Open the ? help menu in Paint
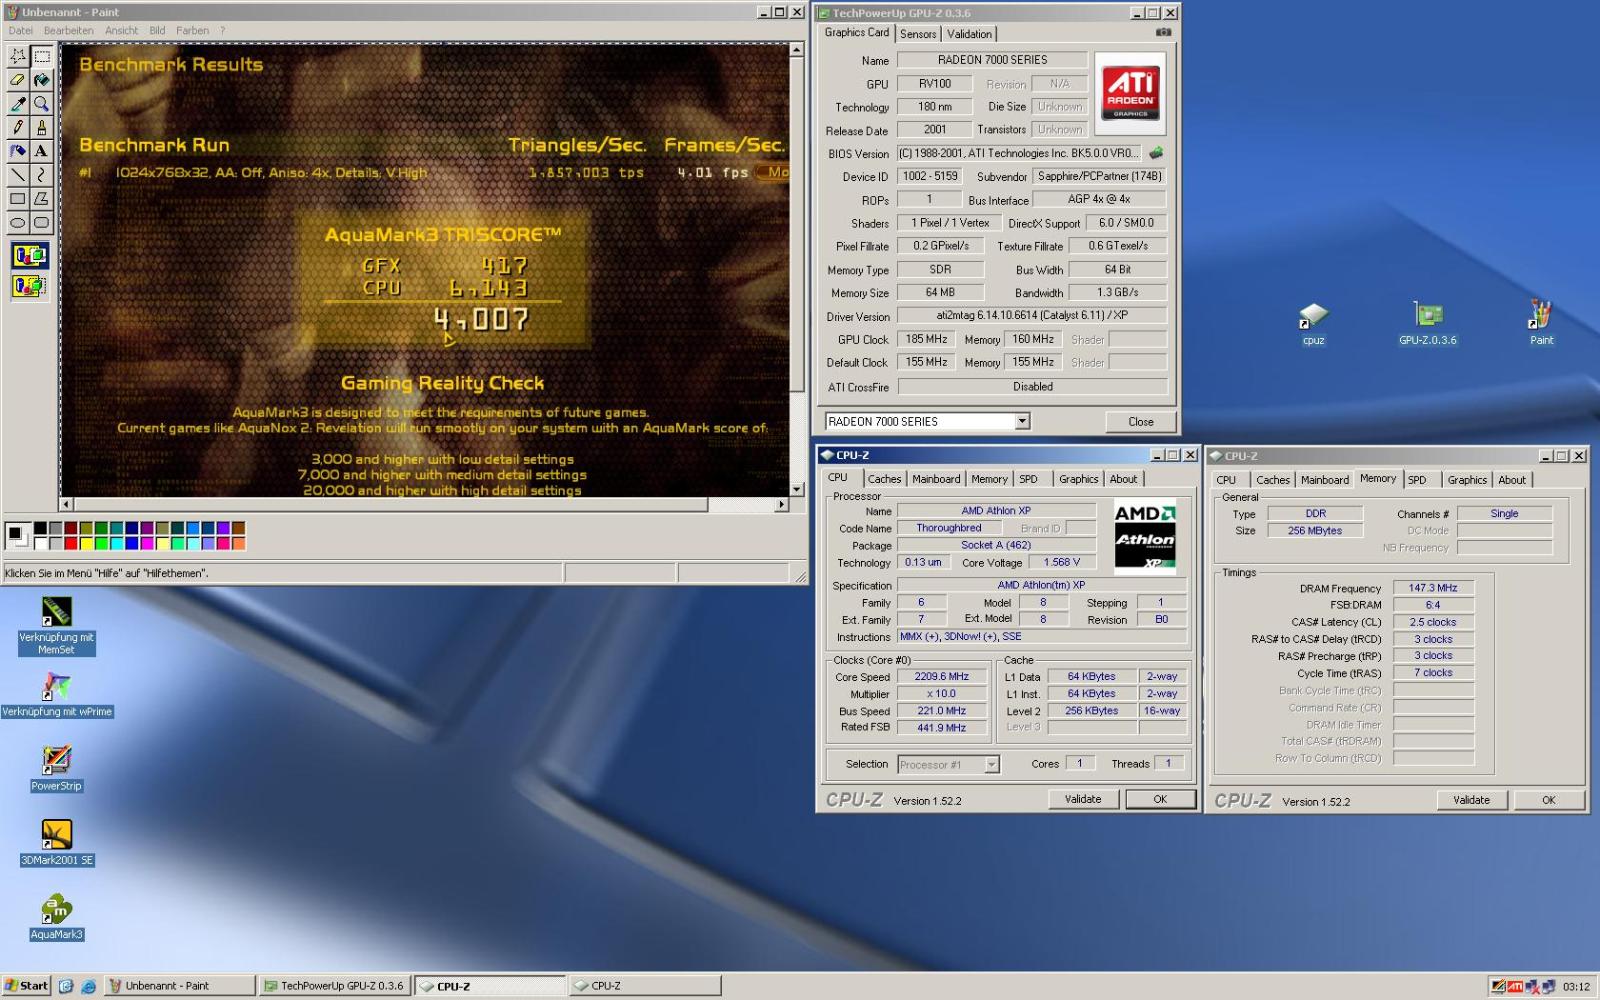 pos(222,31)
